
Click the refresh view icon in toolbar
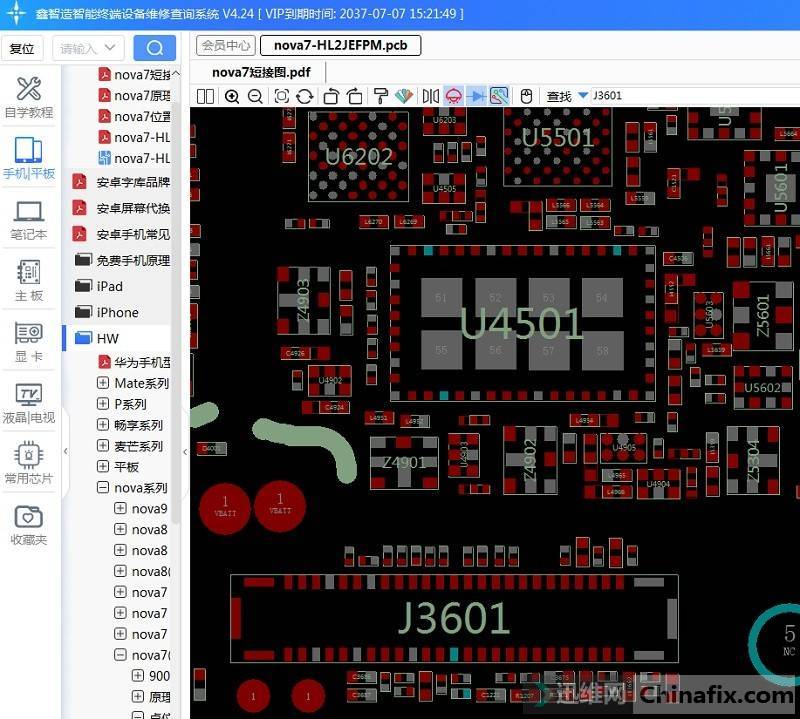click(305, 96)
